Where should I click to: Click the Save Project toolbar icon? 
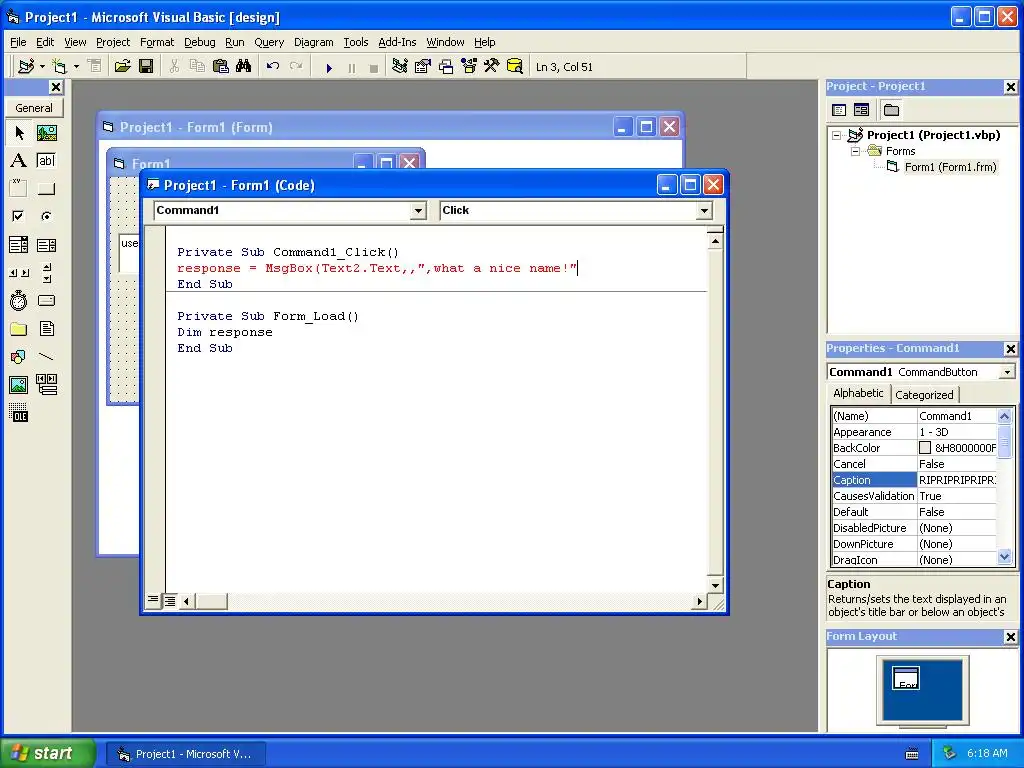coord(146,67)
